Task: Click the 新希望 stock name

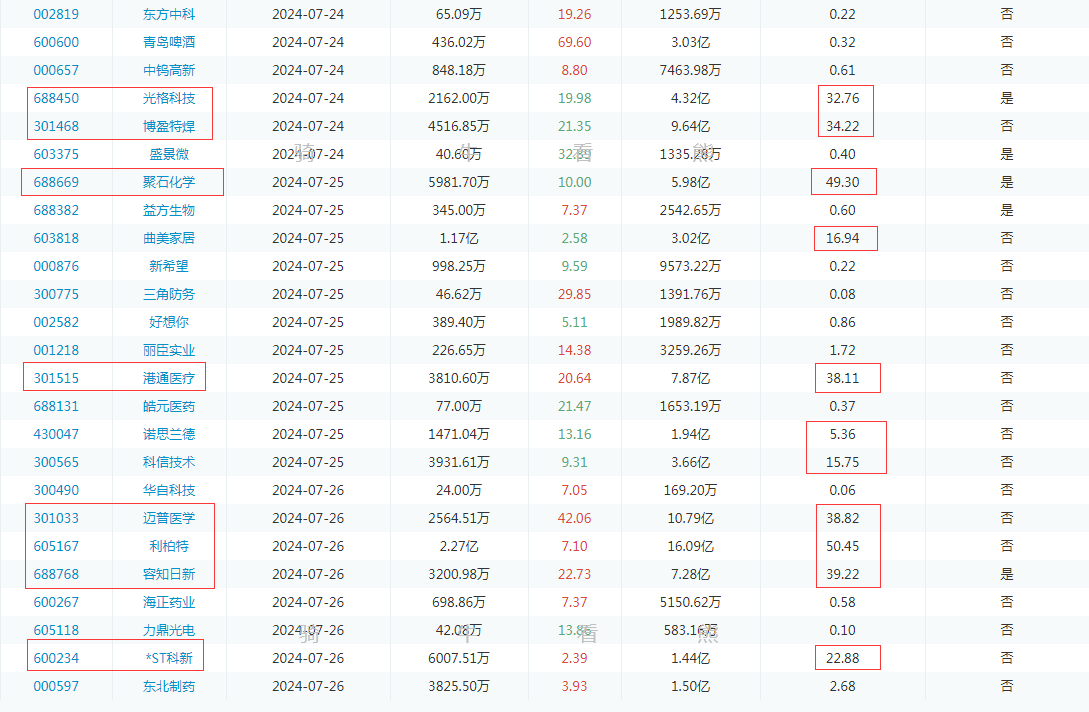Action: coord(168,266)
